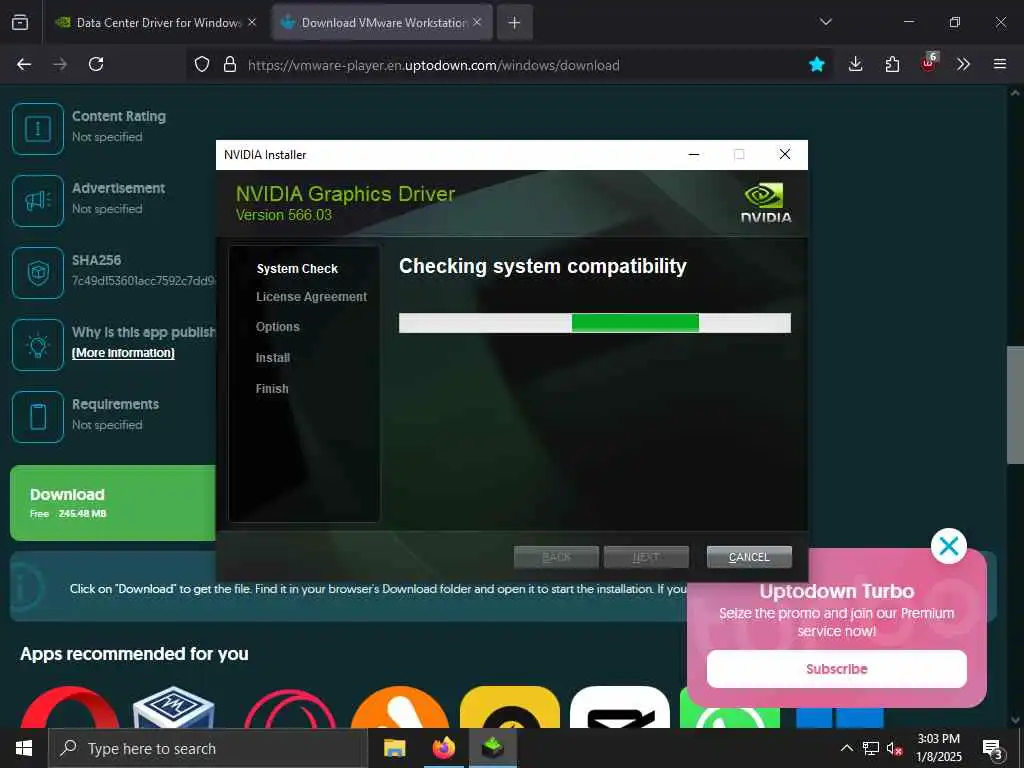The width and height of the screenshot is (1024, 768).
Task: Close the Download VMware Workstation tab
Action: 477,22
